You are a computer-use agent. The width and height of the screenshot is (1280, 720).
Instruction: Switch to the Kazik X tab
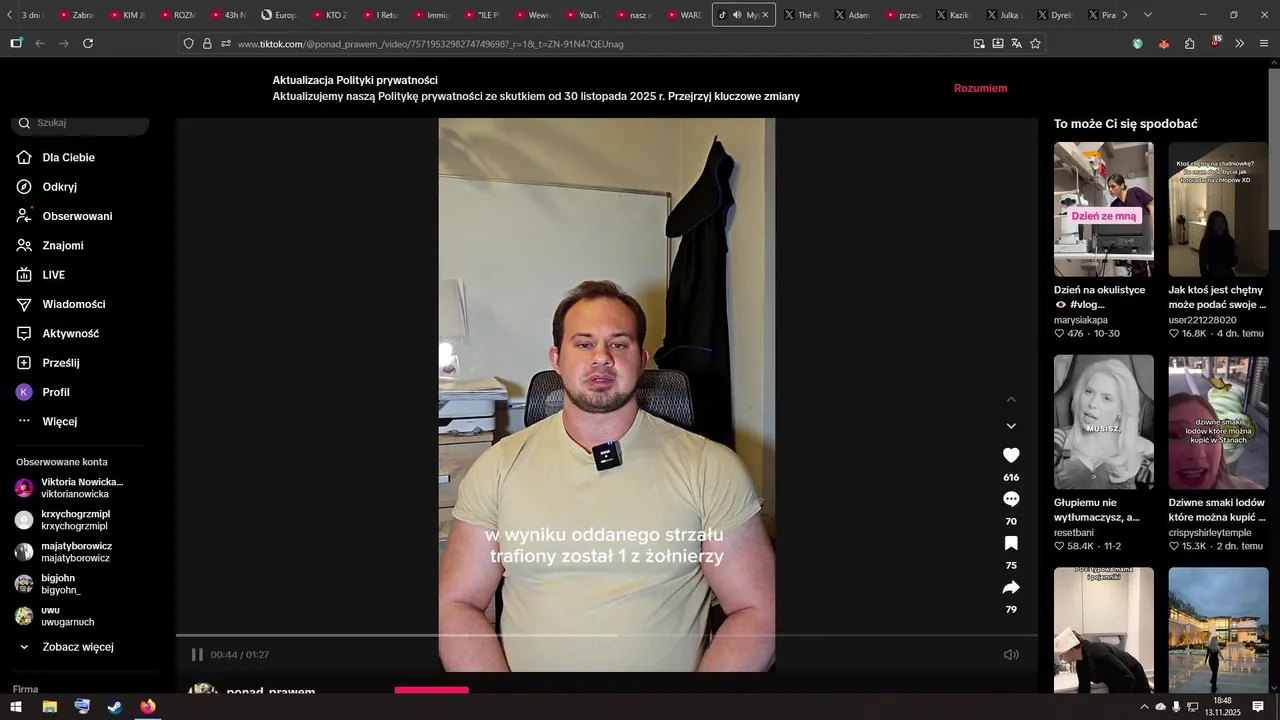tap(954, 15)
